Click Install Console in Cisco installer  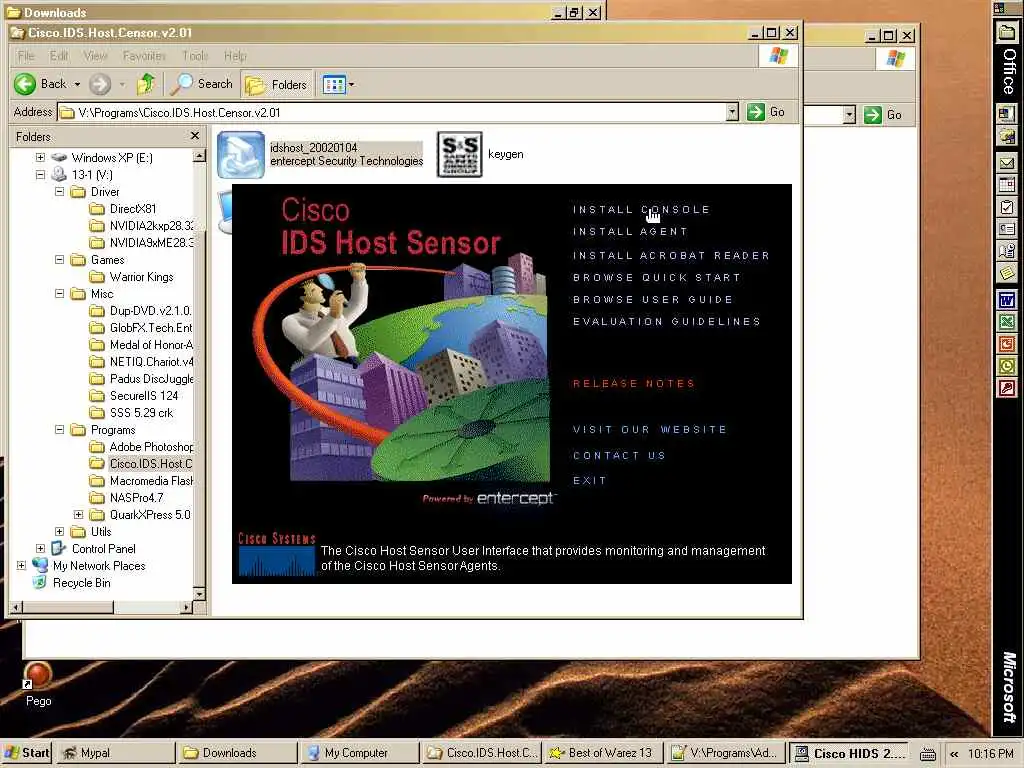tap(641, 210)
